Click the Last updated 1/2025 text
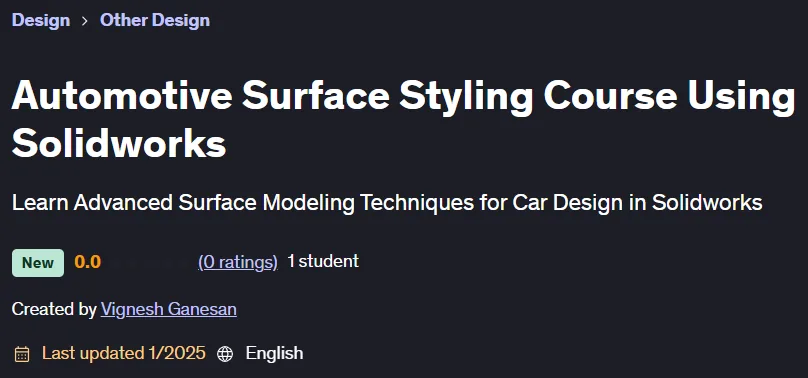This screenshot has height=378, width=808. [x=124, y=353]
